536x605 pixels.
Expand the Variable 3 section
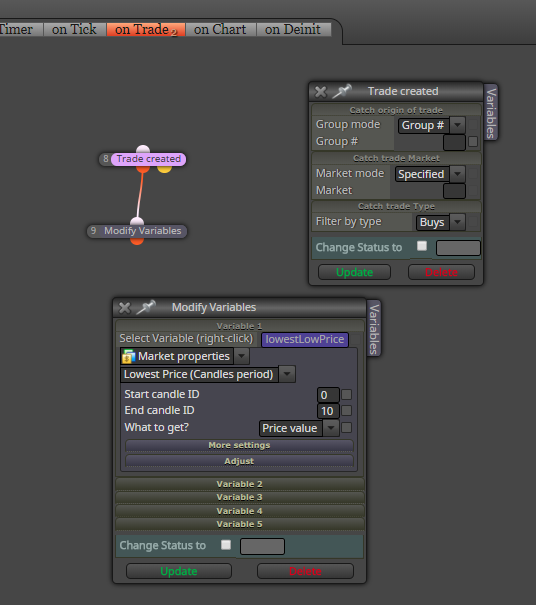point(239,497)
